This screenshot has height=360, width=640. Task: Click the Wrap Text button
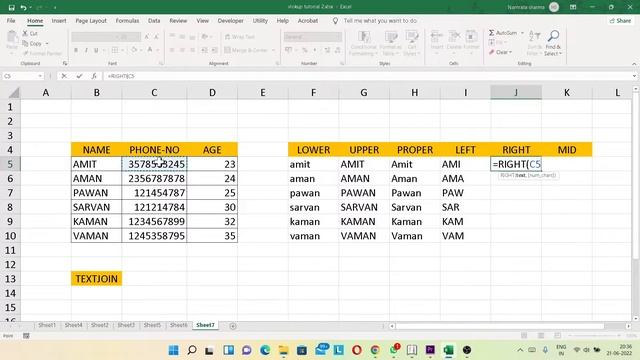click(x=240, y=37)
